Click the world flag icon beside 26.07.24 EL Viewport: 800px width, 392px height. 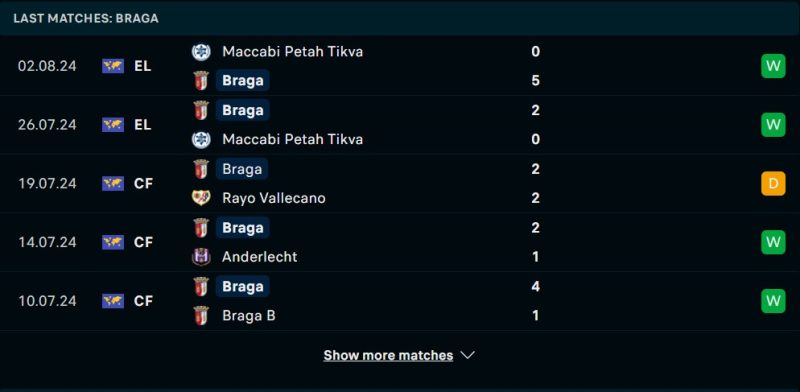113,125
